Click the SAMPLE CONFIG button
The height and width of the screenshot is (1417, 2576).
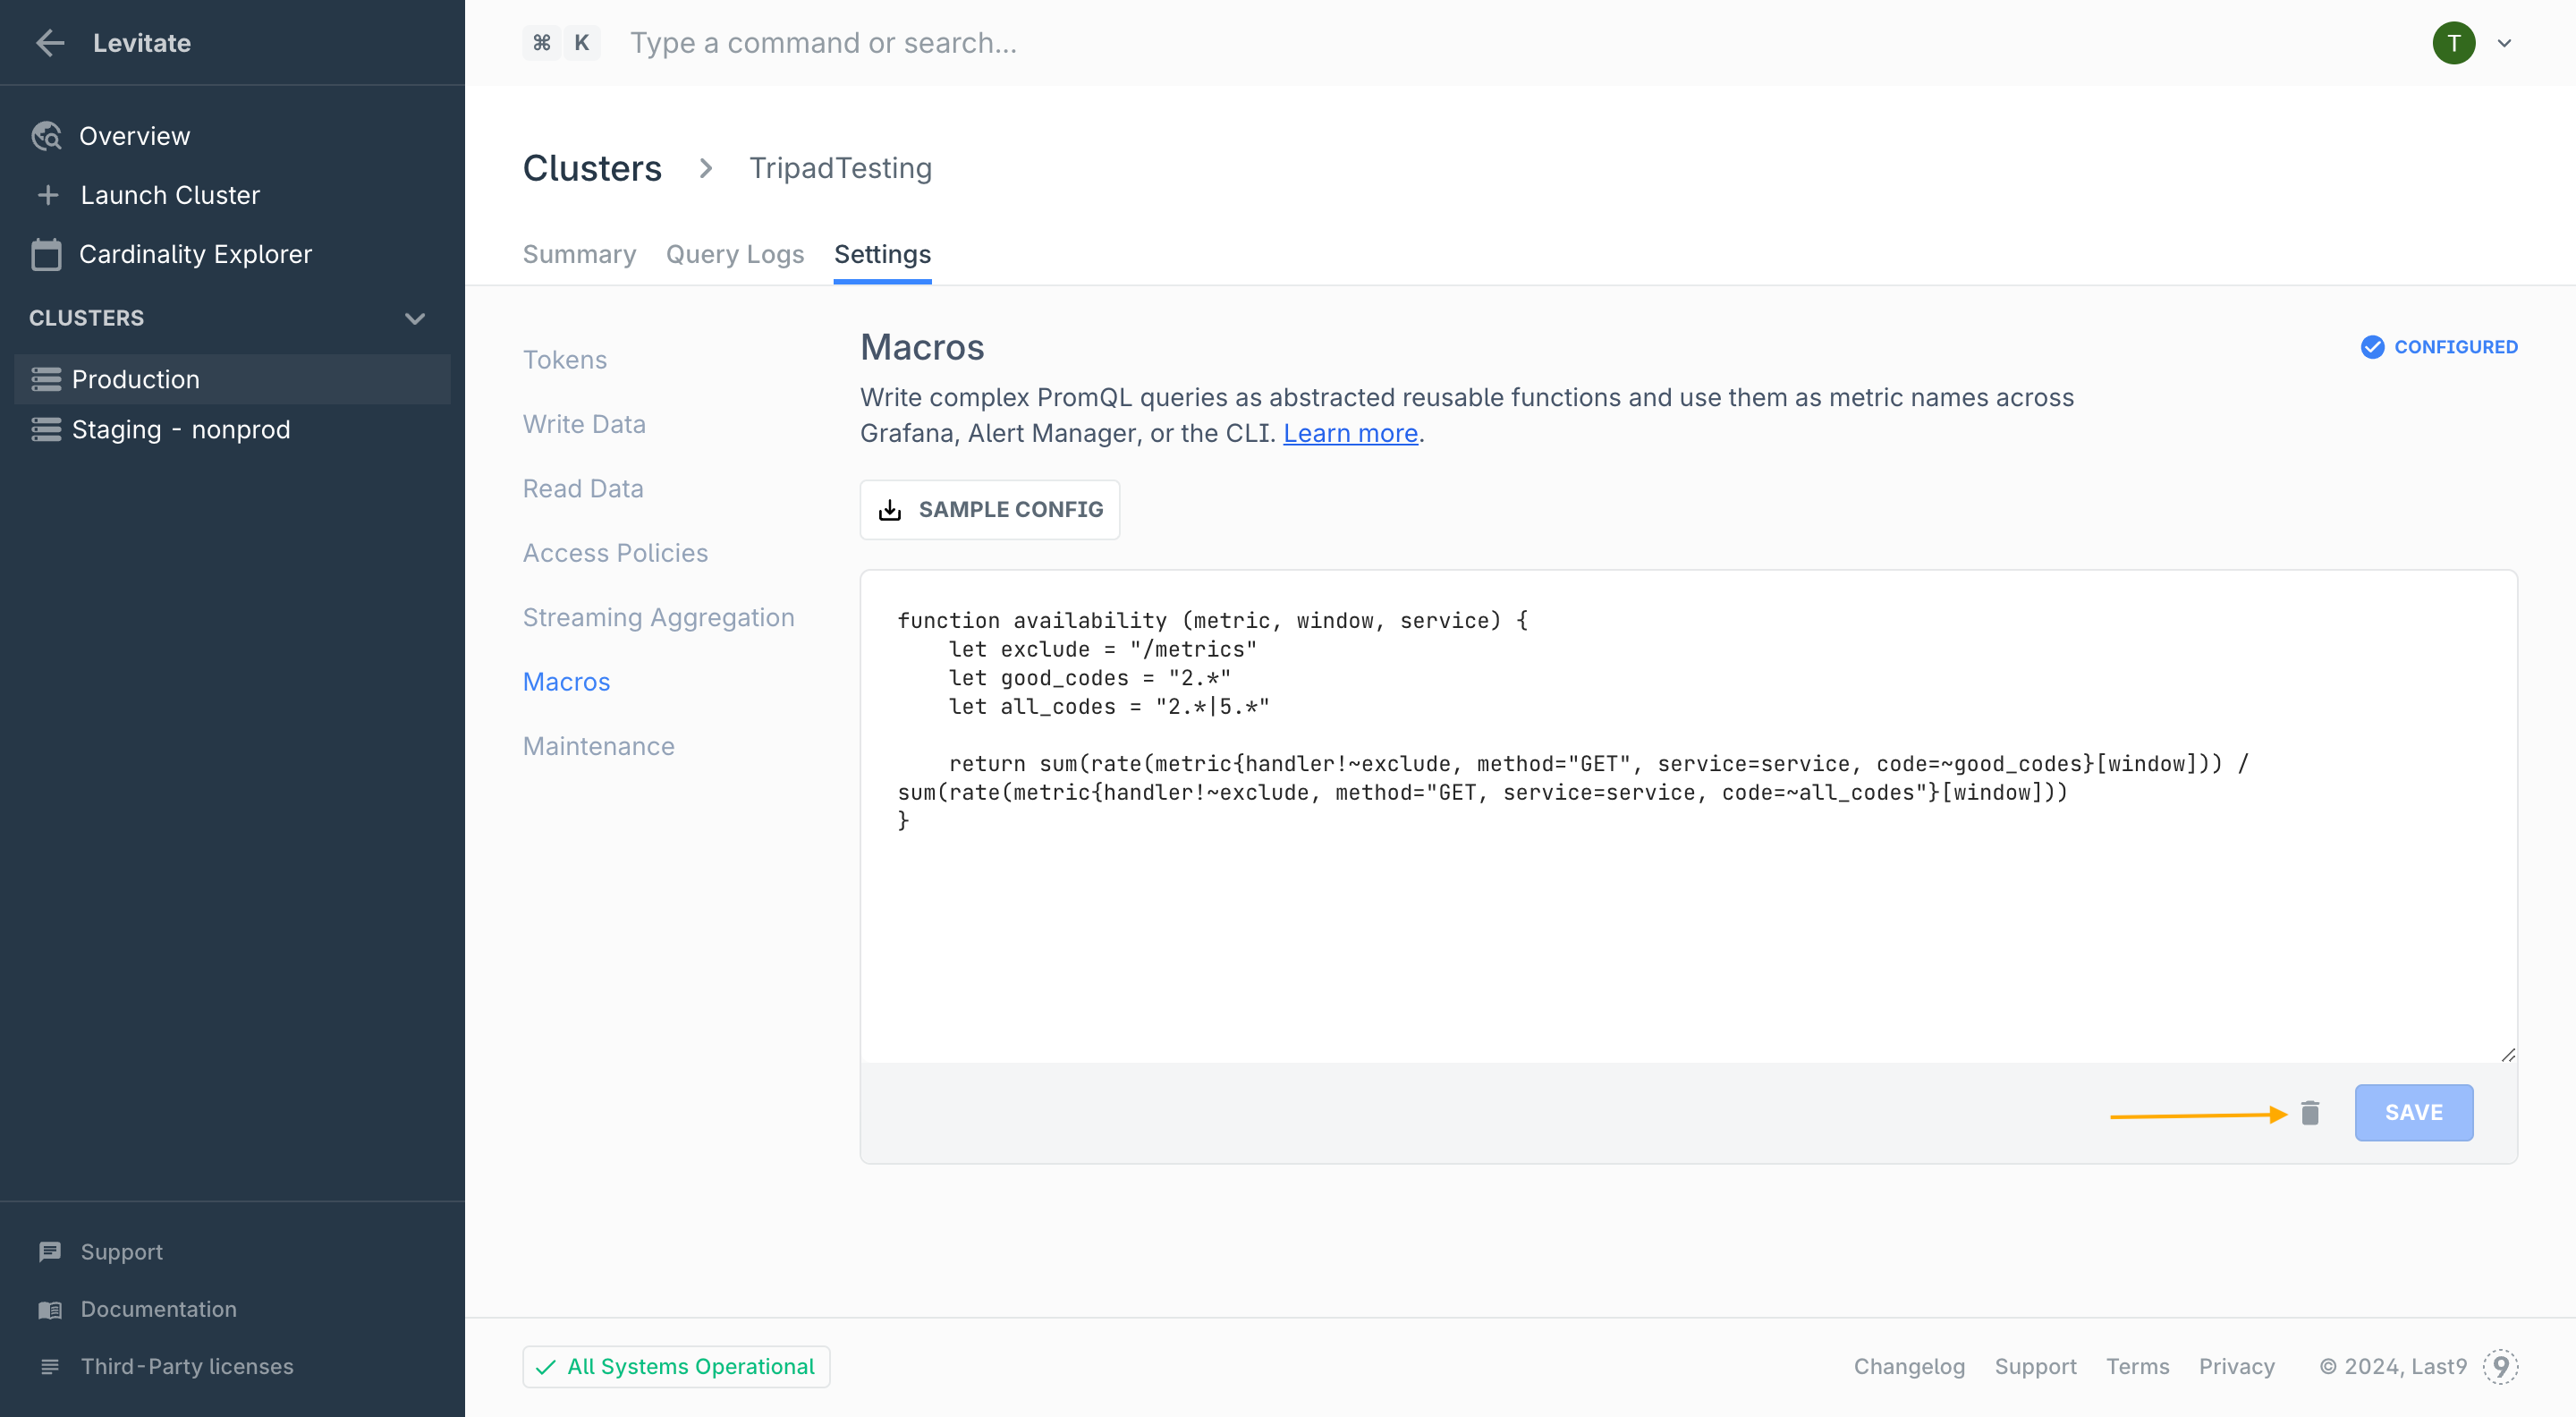(x=991, y=510)
